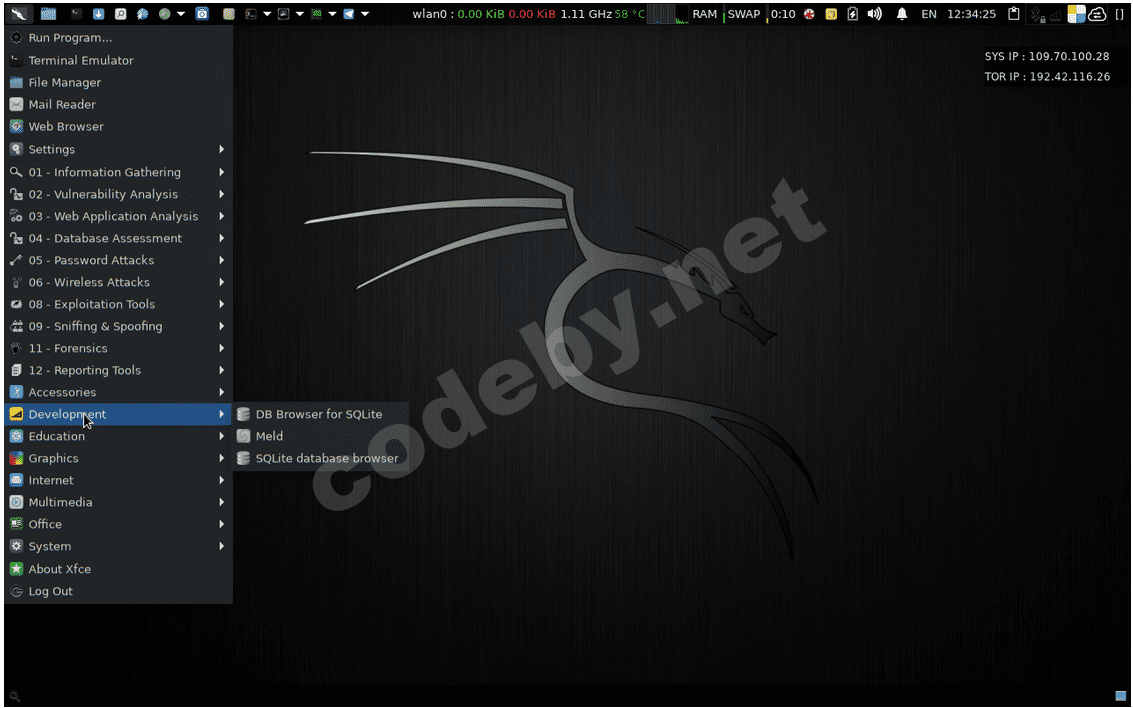
Task: Open 05 - Password Attacks category
Action: click(119, 260)
